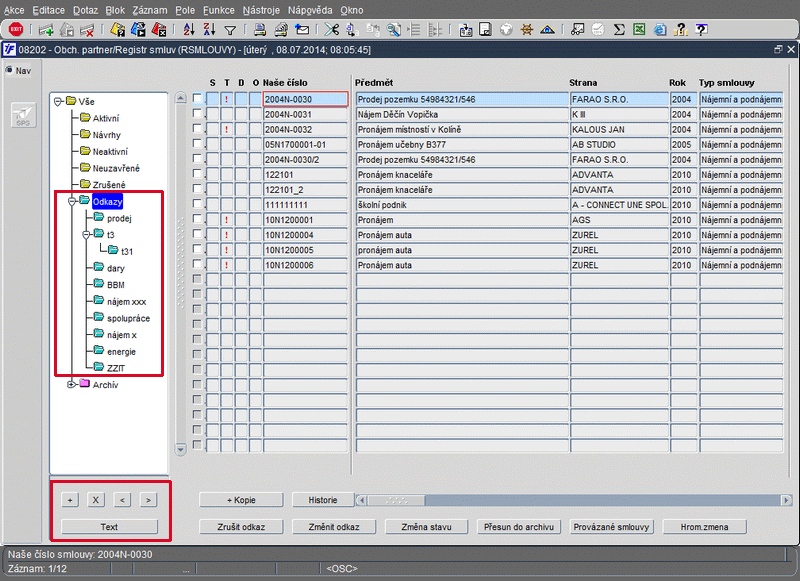Collapse the Vše root tree node
Viewport: 800px width, 581px height.
[58, 102]
